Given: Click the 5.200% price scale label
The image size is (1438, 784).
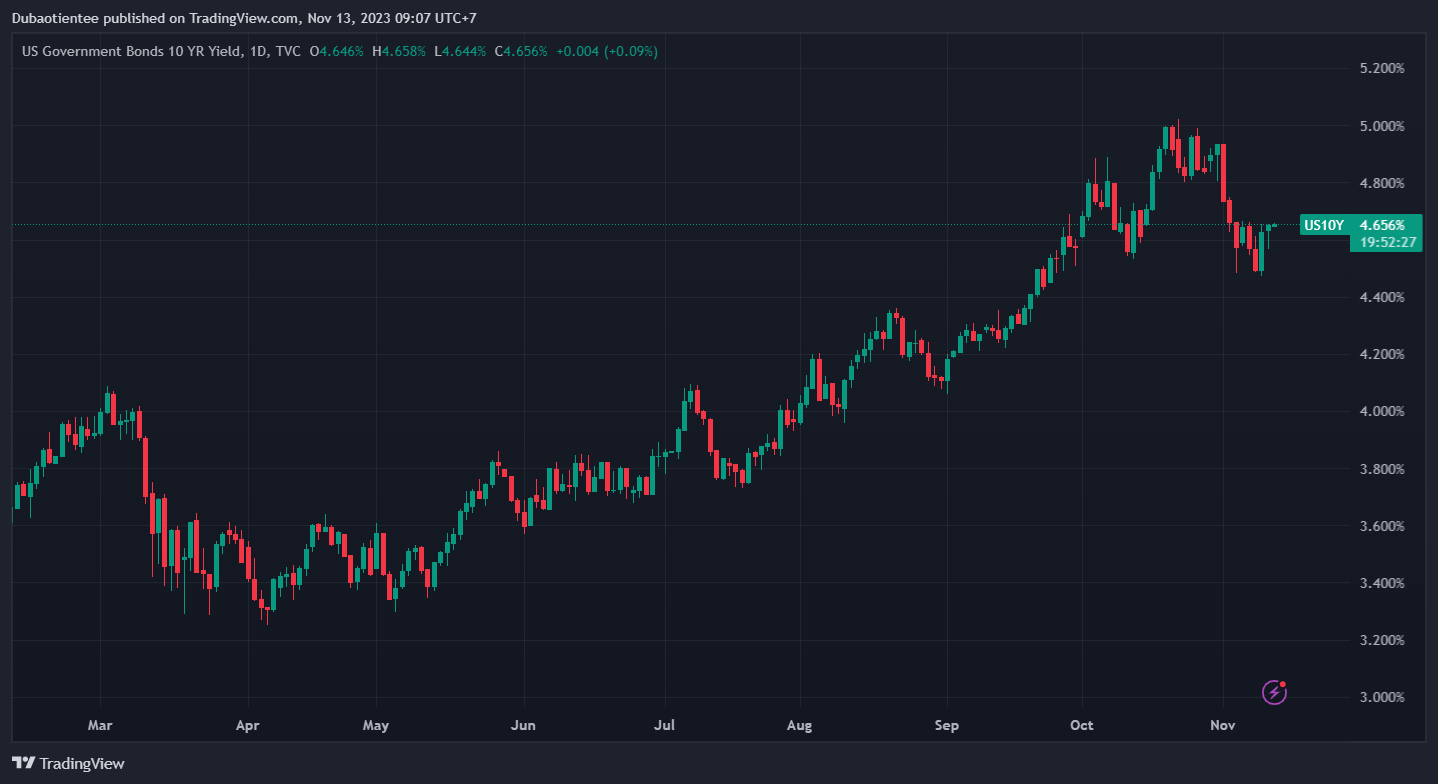Looking at the screenshot, I should click(1382, 69).
